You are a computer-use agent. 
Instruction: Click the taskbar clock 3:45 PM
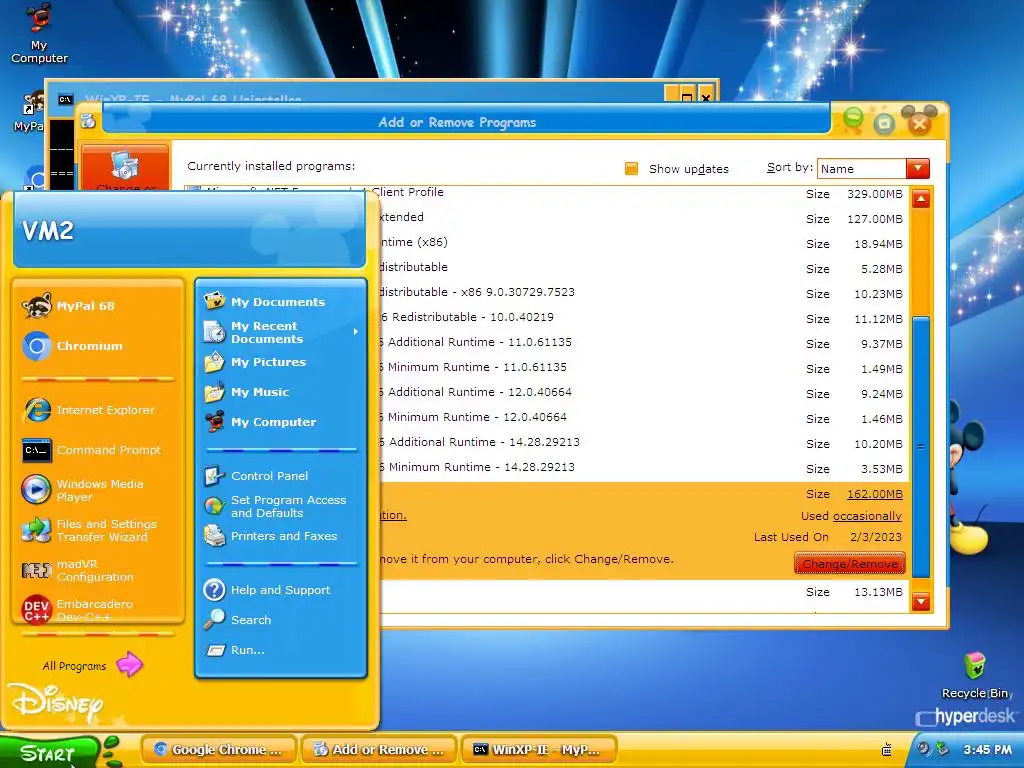tap(987, 750)
